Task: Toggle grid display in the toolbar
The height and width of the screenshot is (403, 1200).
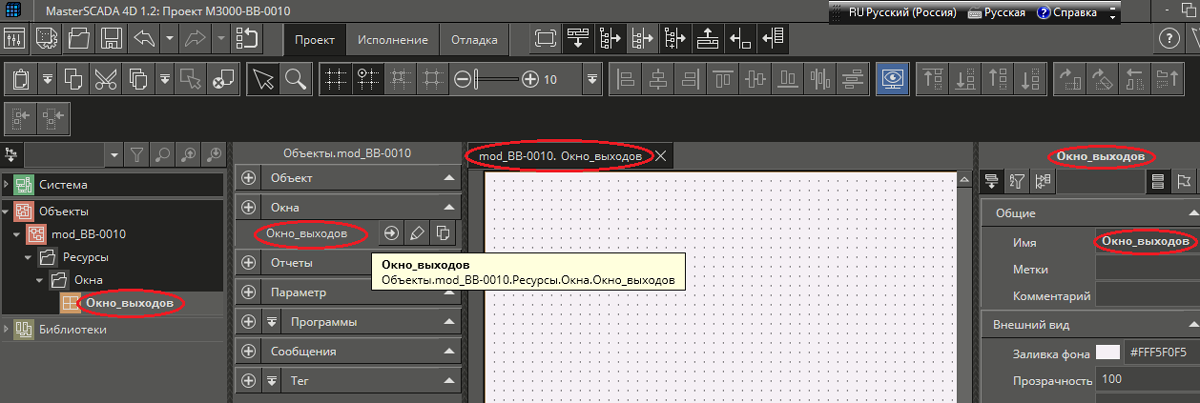Action: point(335,79)
